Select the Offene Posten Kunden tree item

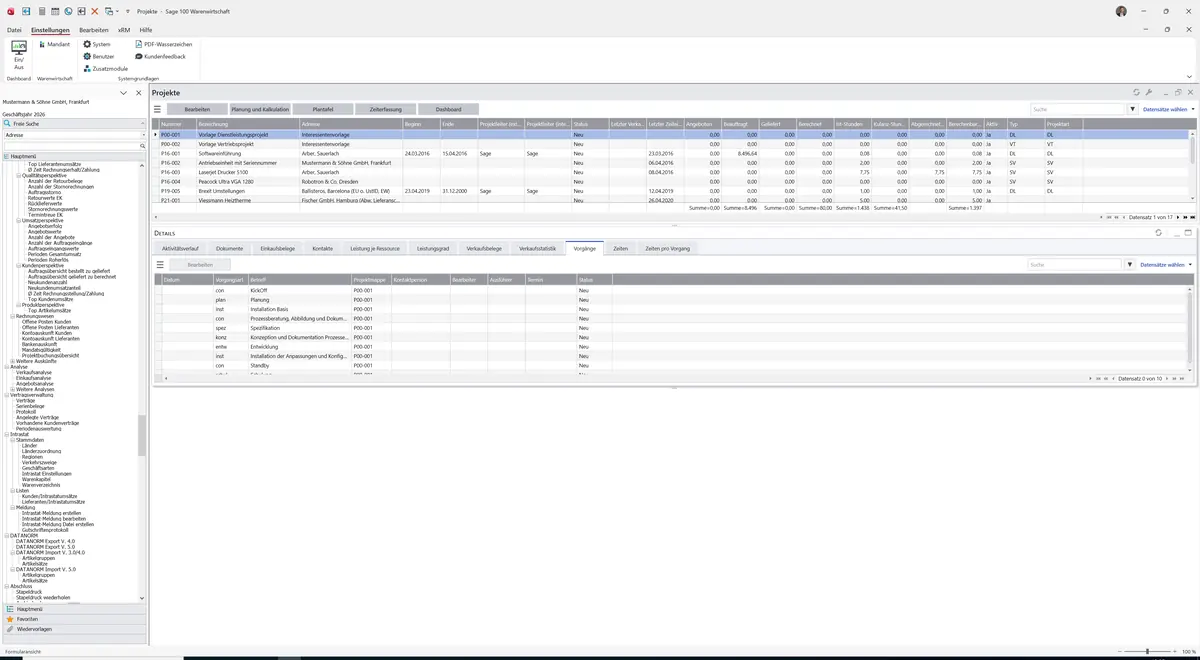[x=46, y=322]
